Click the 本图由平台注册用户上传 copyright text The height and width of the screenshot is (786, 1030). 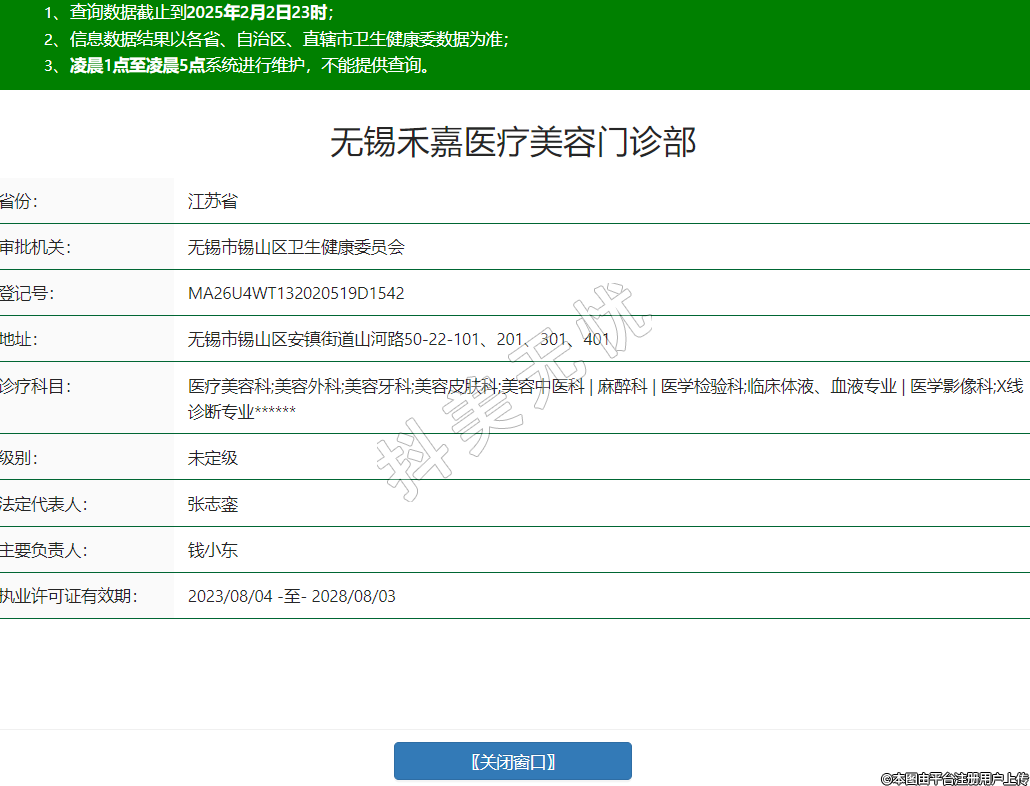(x=954, y=777)
